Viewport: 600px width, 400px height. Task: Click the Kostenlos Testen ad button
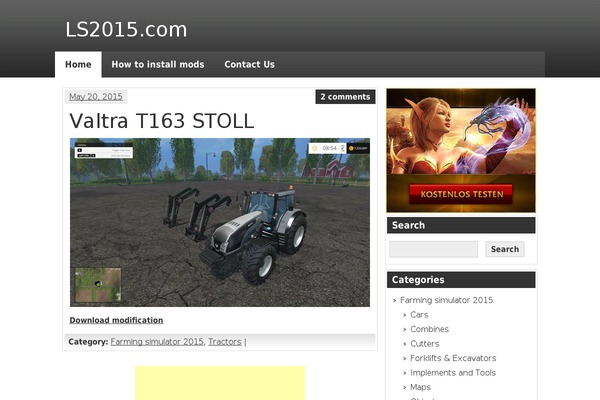click(461, 194)
